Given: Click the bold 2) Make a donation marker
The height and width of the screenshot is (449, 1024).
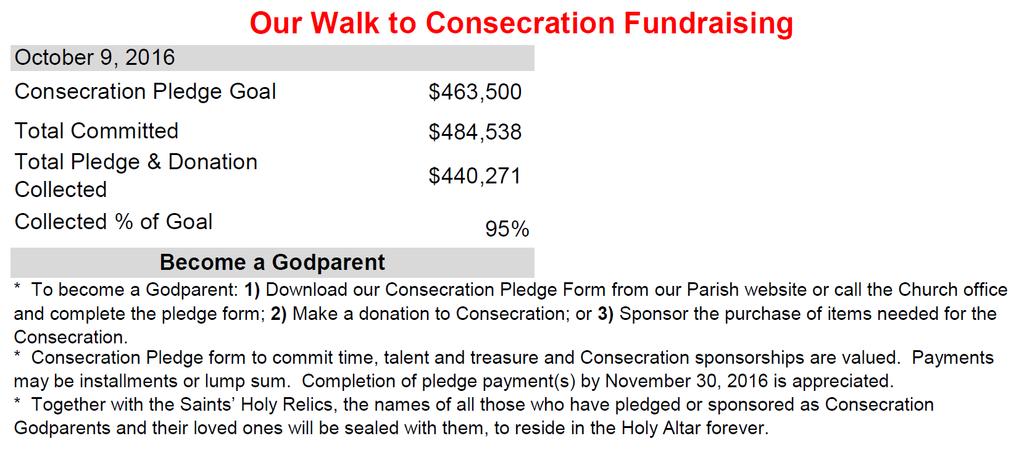Looking at the screenshot, I should click(x=280, y=314).
